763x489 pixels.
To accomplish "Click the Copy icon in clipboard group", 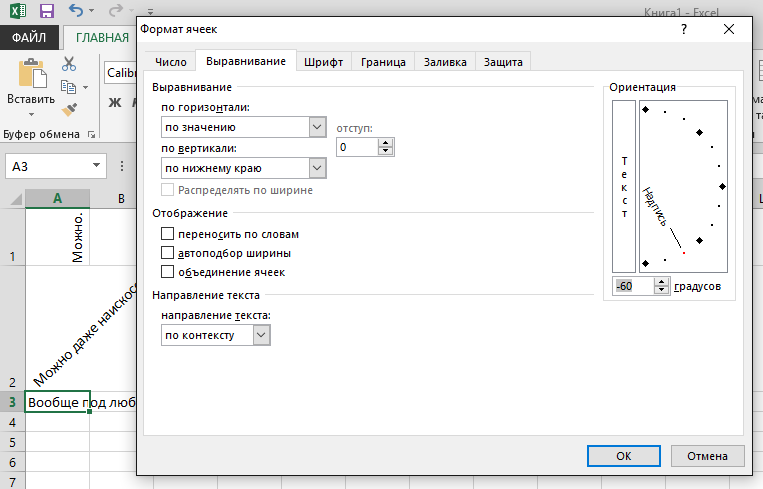I will [69, 87].
